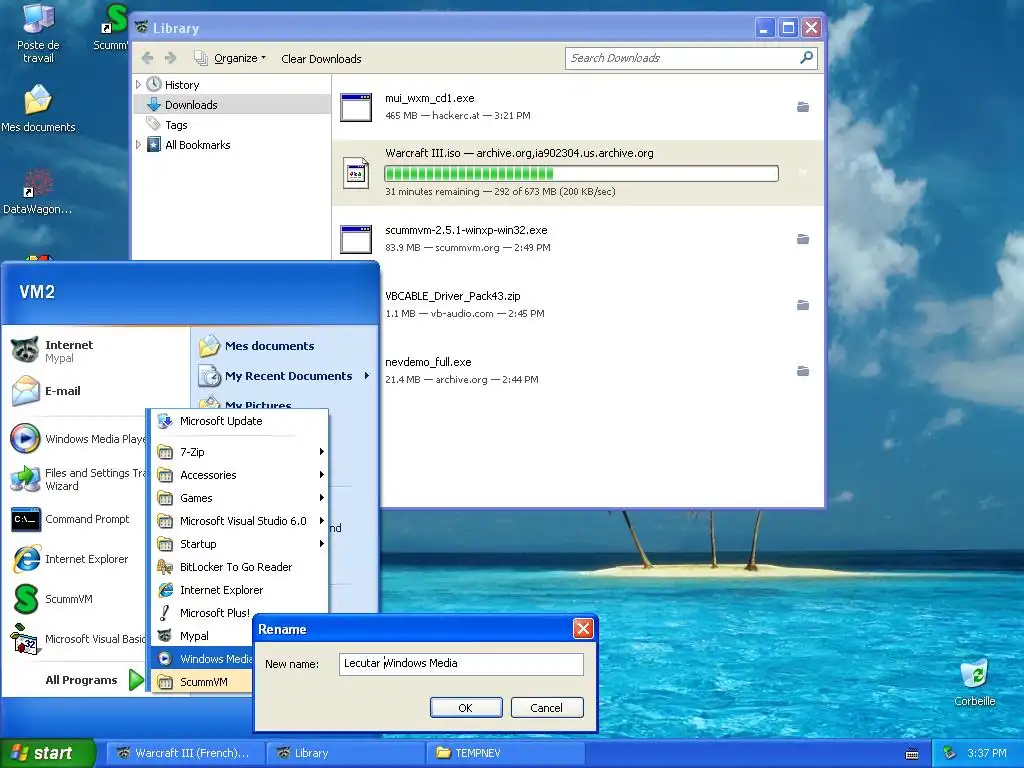Click the back arrow in Library toolbar
The width and height of the screenshot is (1024, 768).
[x=148, y=58]
